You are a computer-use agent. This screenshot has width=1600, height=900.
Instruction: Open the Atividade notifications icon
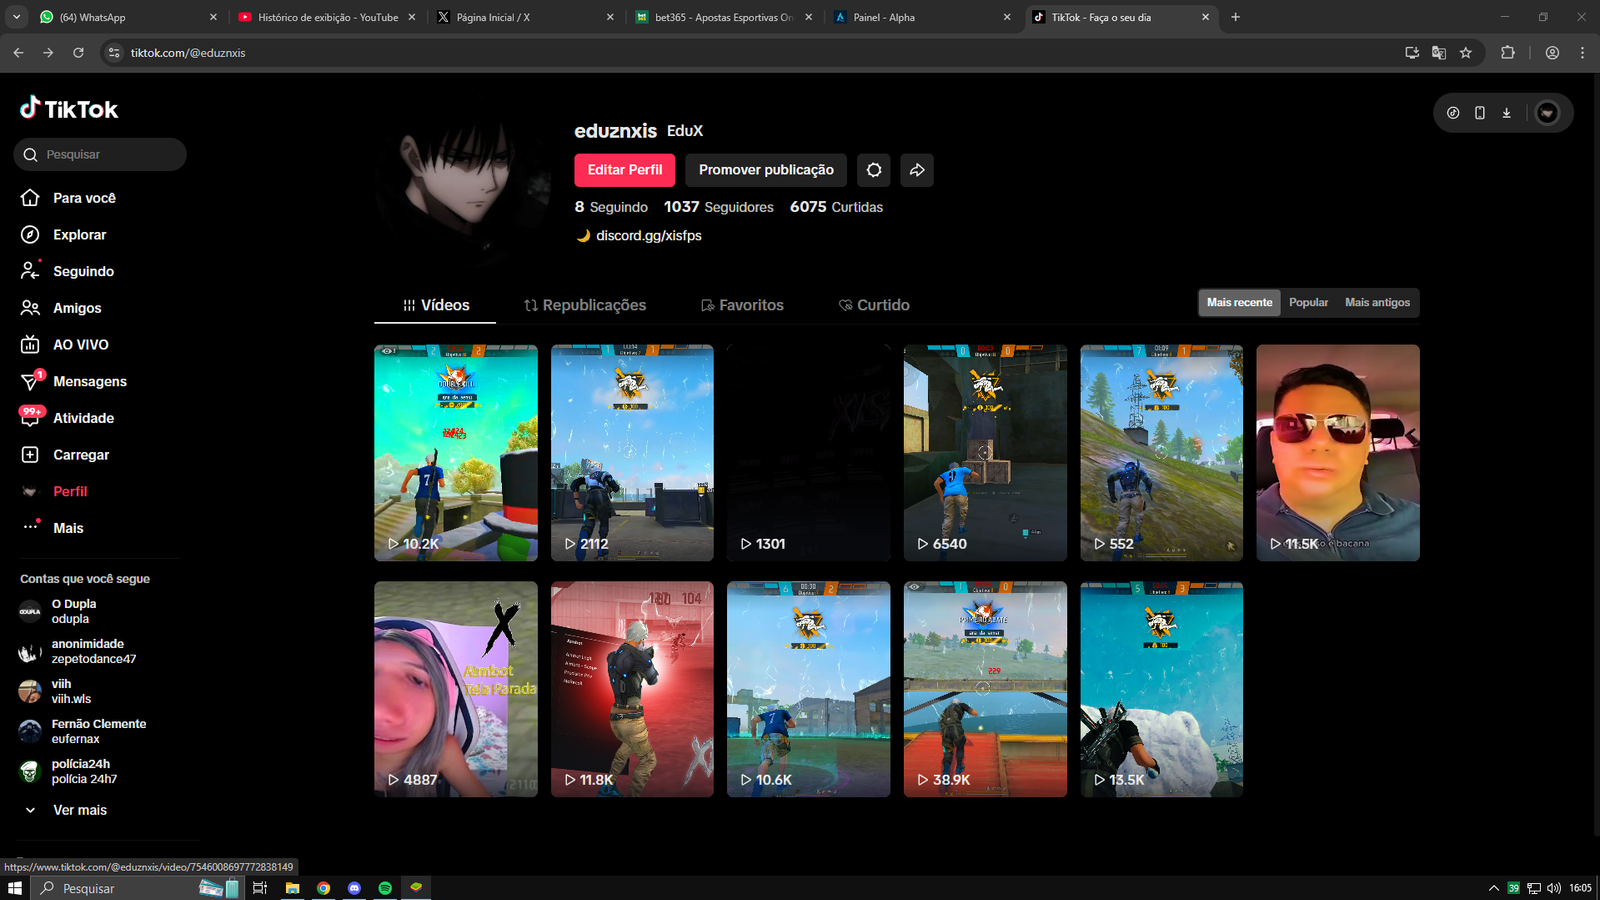(30, 418)
